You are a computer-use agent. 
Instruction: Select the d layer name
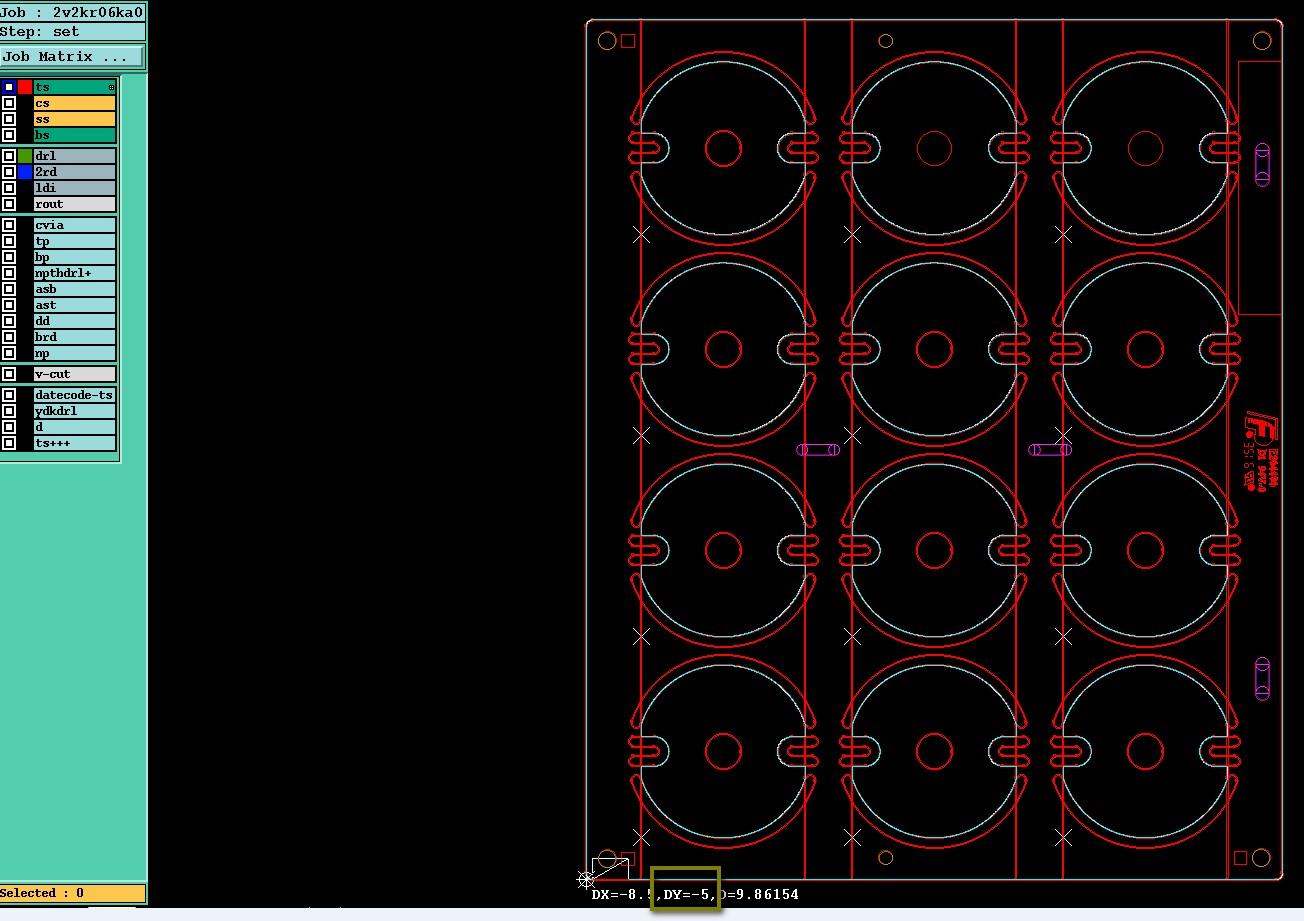pyautogui.click(x=75, y=427)
